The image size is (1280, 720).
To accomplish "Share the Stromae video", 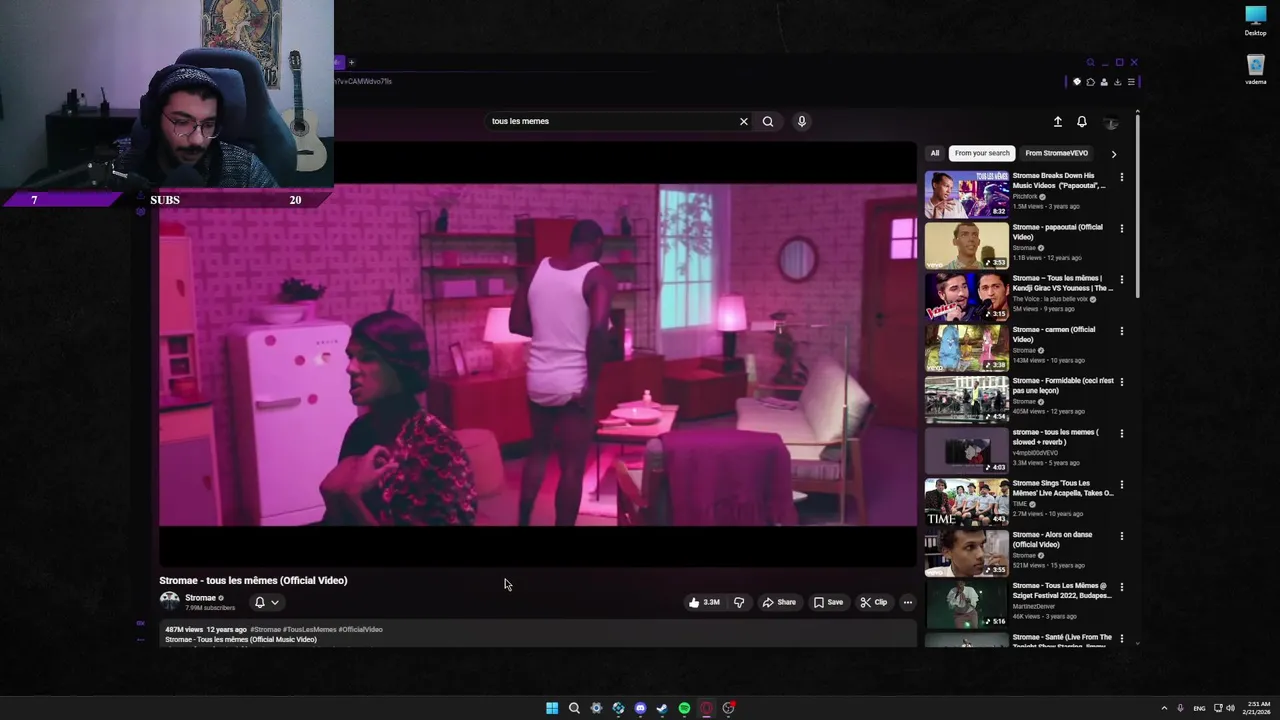I will (x=779, y=602).
